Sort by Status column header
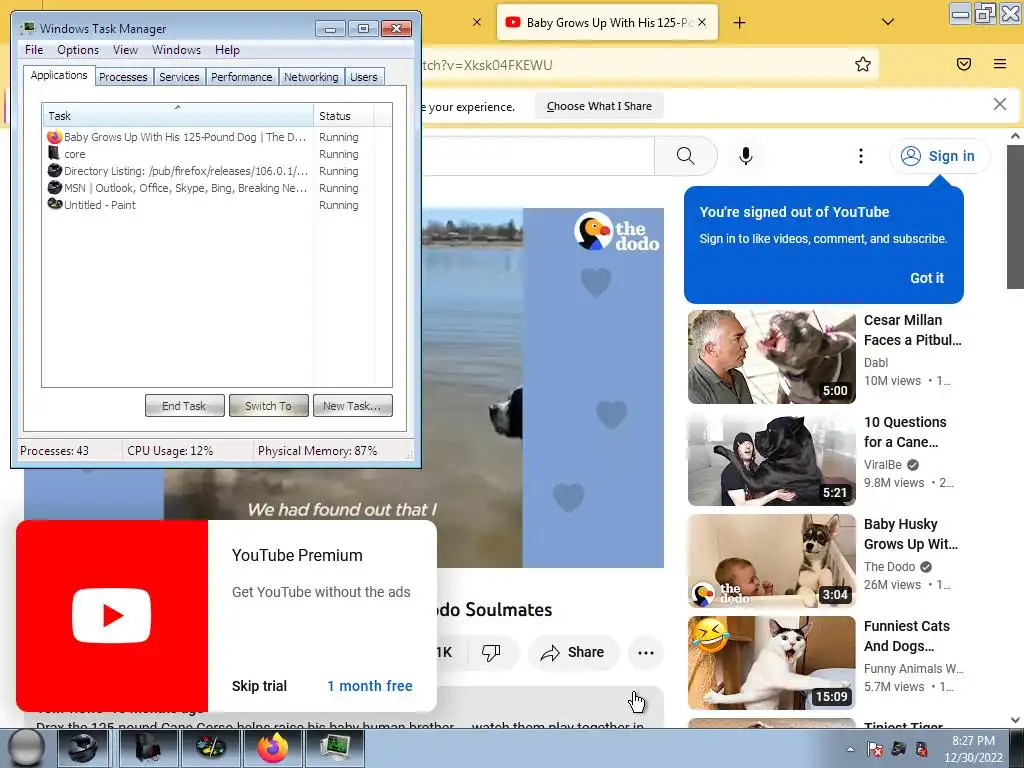Screen dimensions: 1024x768 coord(344,116)
